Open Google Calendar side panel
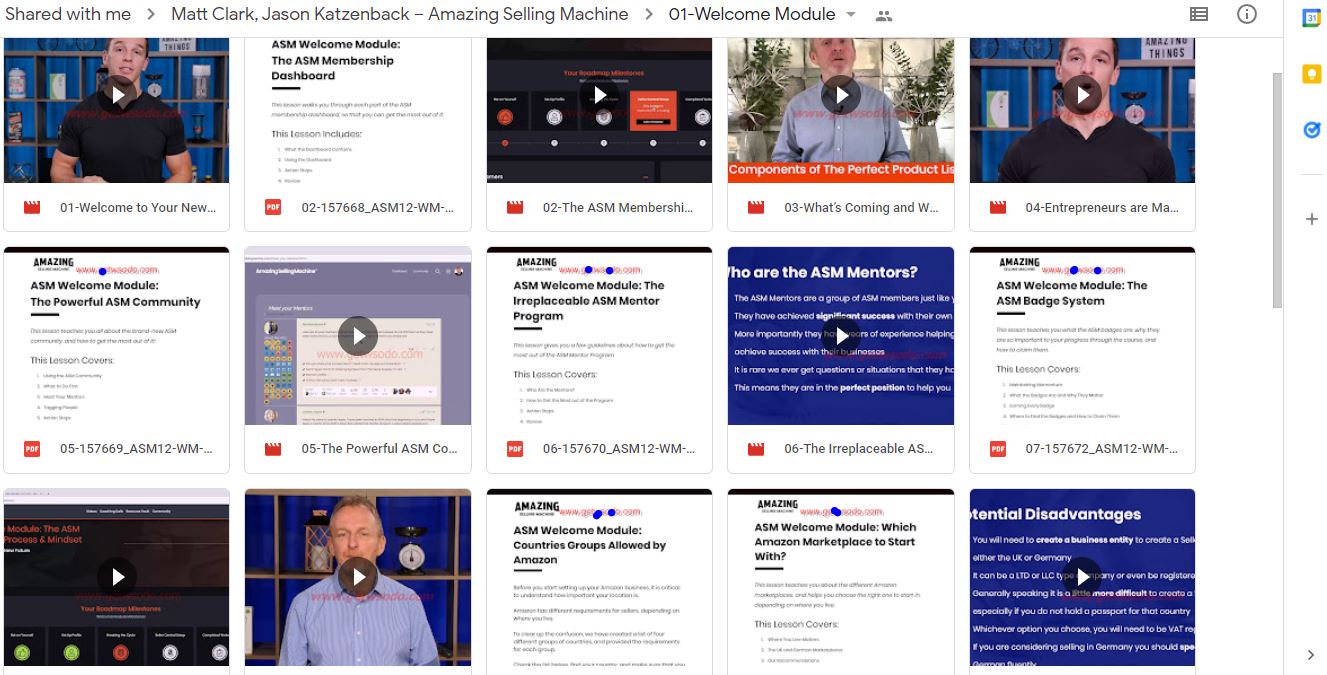This screenshot has height=675, width=1327. coord(1311,18)
